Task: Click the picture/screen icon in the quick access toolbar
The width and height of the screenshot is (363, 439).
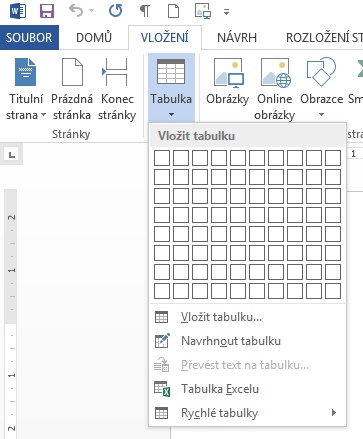Action: (203, 11)
